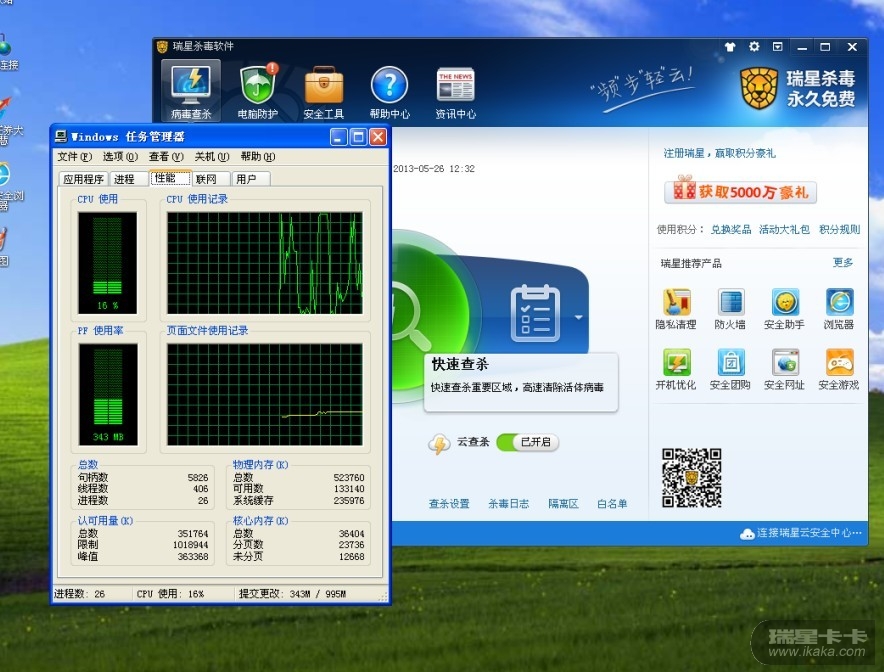Click 获取5000万豪礼 gift banner
The height and width of the screenshot is (672, 884).
pyautogui.click(x=740, y=191)
